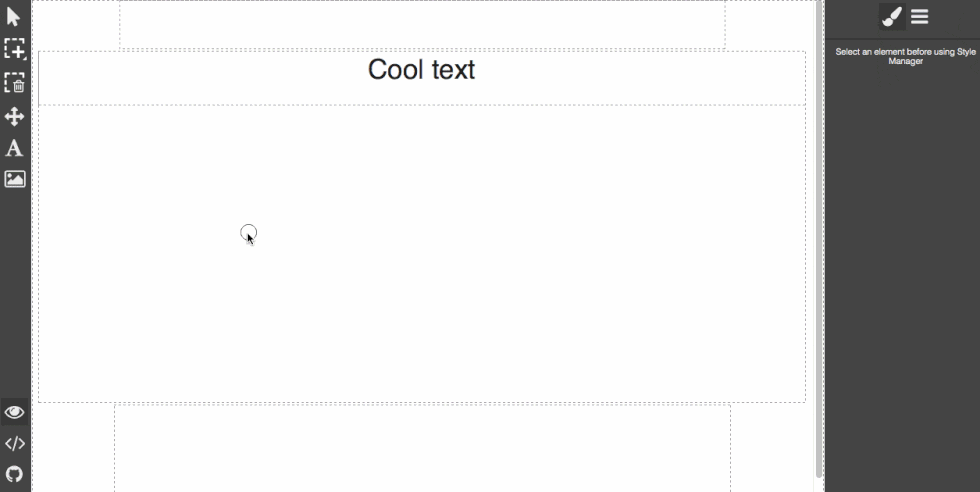Click the 'Select an element' Style Manager message
The image size is (980, 492).
tap(905, 56)
